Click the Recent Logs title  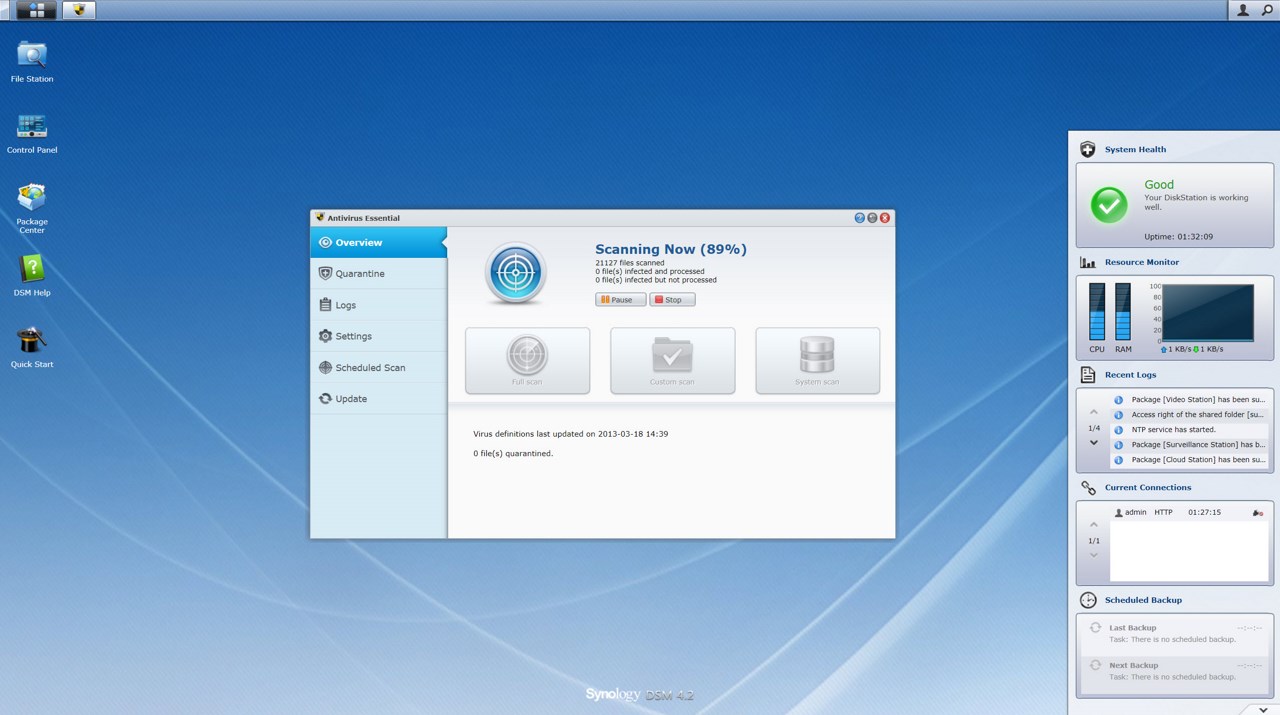click(1130, 375)
